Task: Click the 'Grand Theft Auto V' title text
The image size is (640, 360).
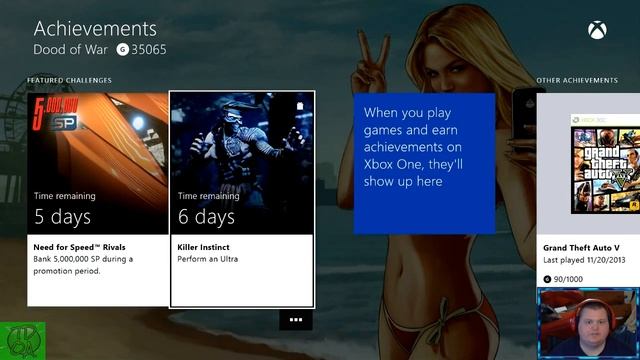Action: click(x=581, y=248)
